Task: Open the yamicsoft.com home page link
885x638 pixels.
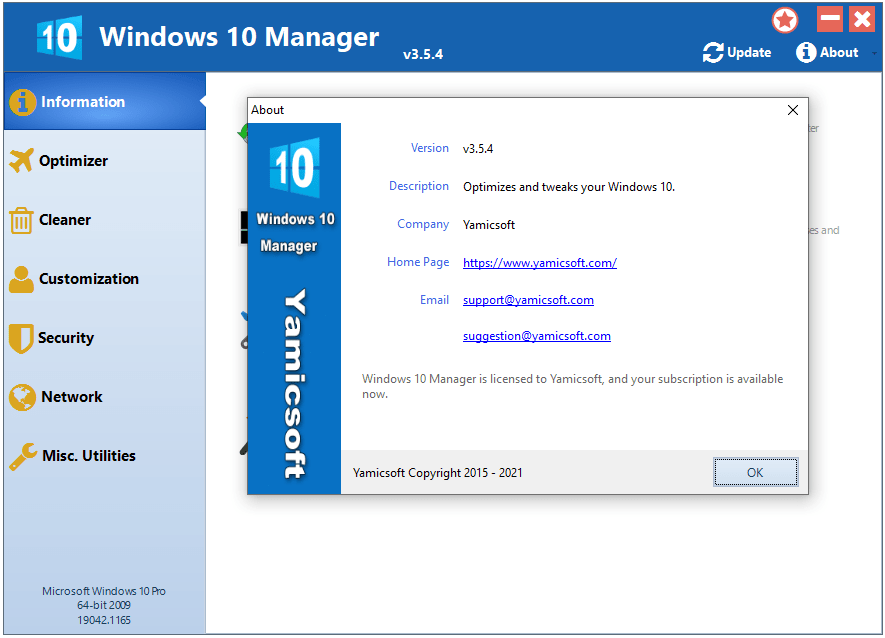Action: point(540,263)
